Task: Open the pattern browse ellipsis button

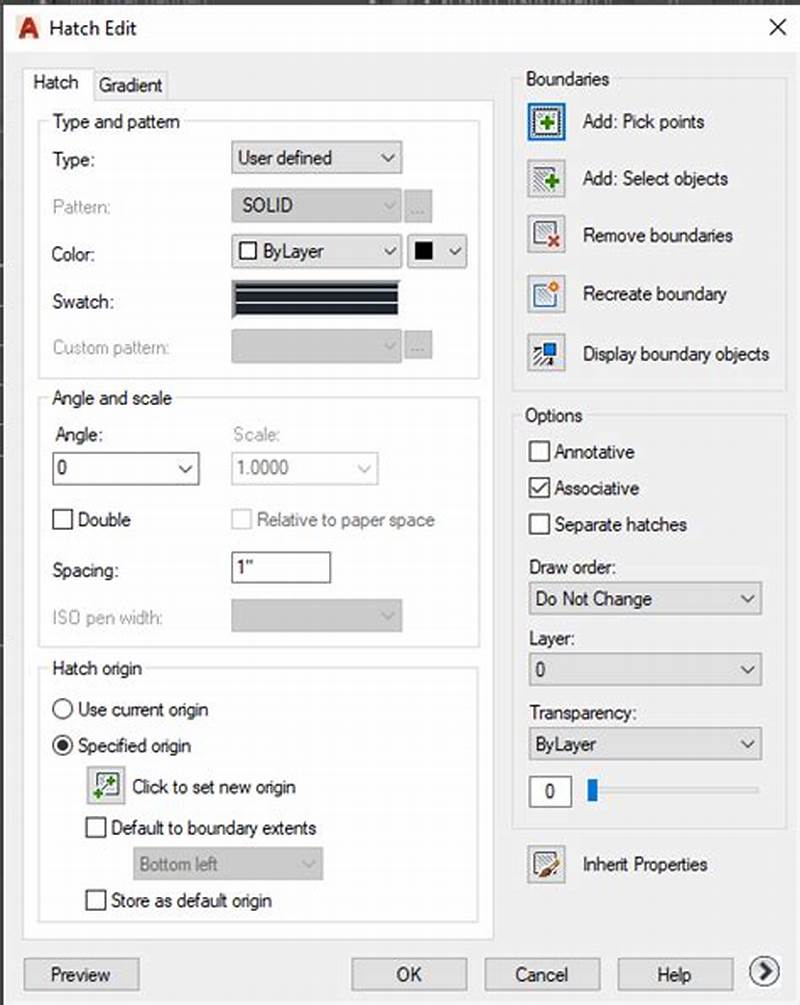Action: (x=418, y=205)
